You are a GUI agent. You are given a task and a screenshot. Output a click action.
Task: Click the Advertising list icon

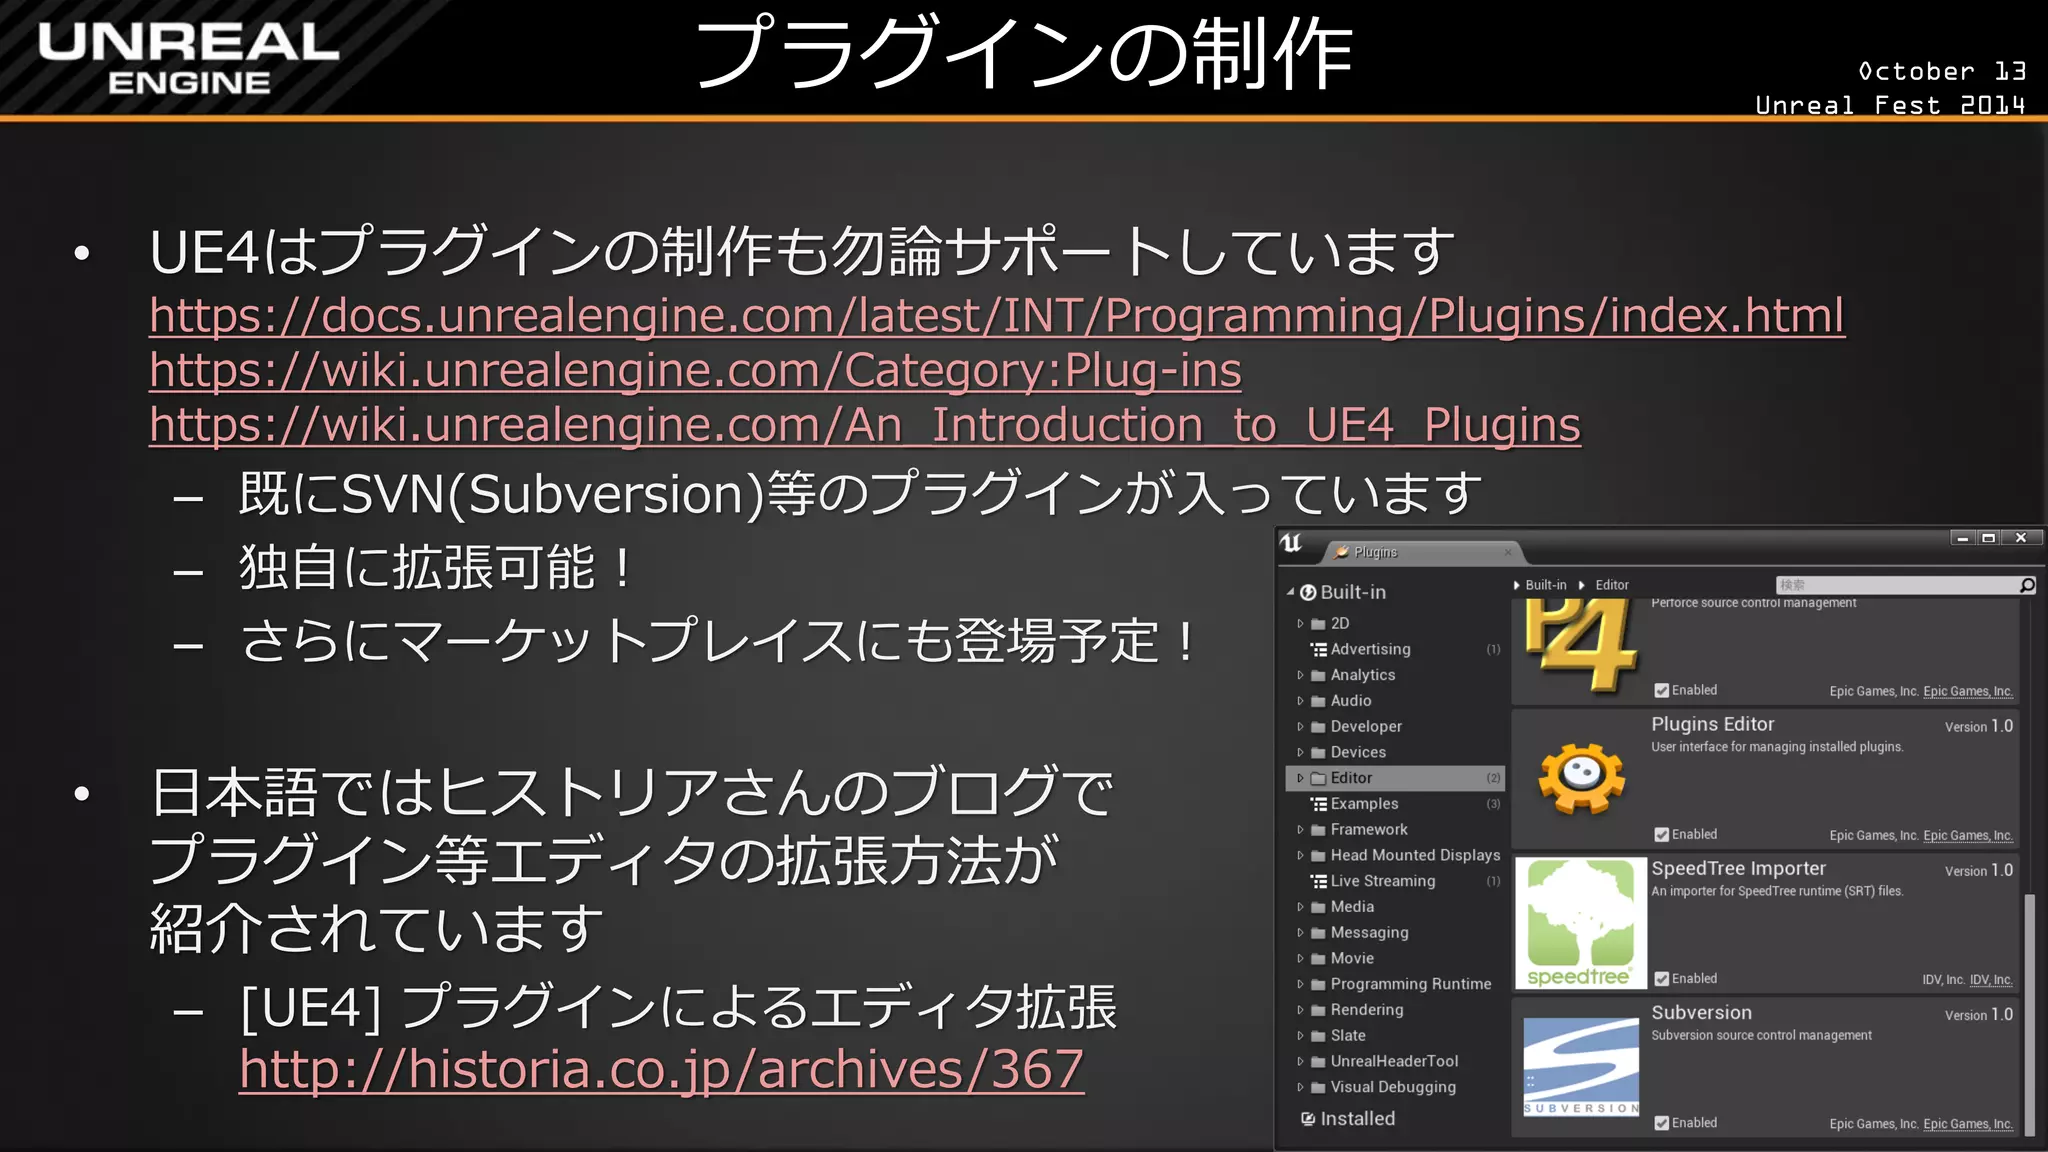coord(1319,650)
